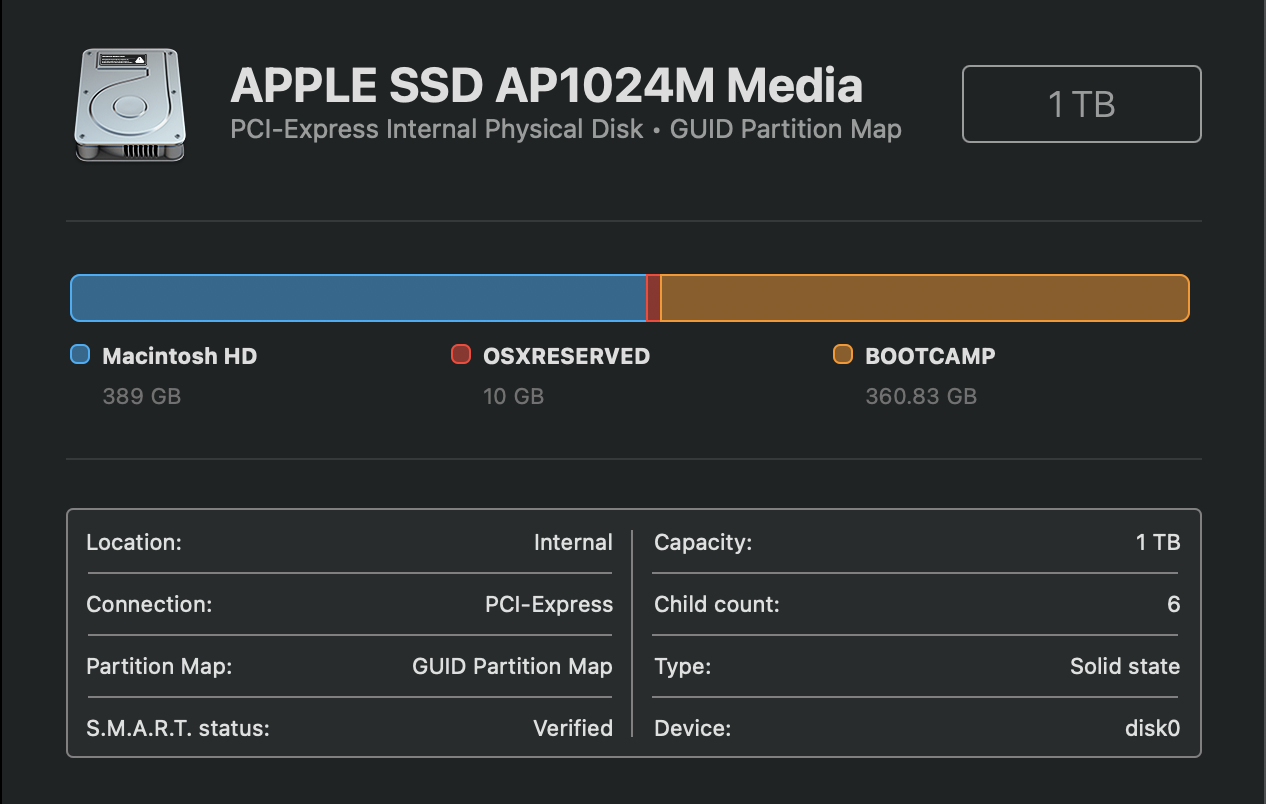
Task: Select the orange BOOTCAMP partition bar segment
Action: point(924,298)
